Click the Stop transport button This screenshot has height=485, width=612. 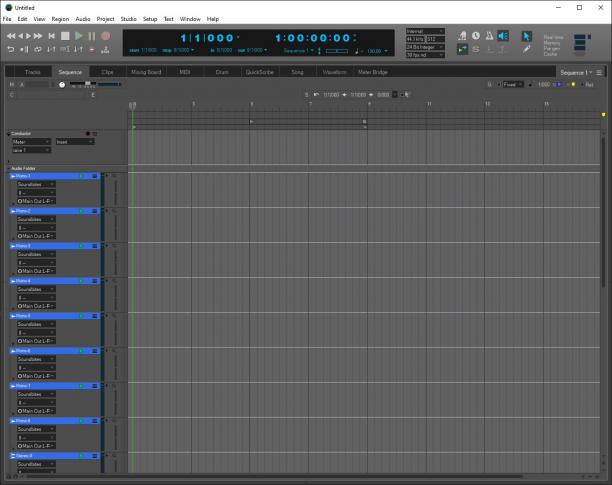pos(65,36)
